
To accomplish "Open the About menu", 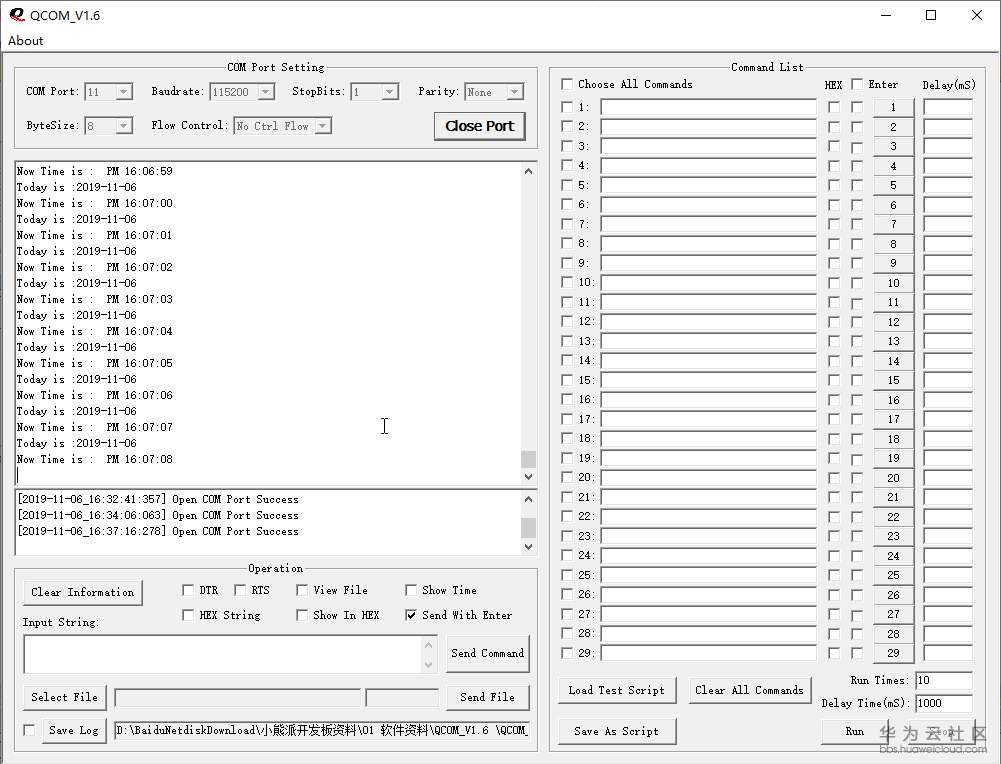I will click(x=26, y=41).
